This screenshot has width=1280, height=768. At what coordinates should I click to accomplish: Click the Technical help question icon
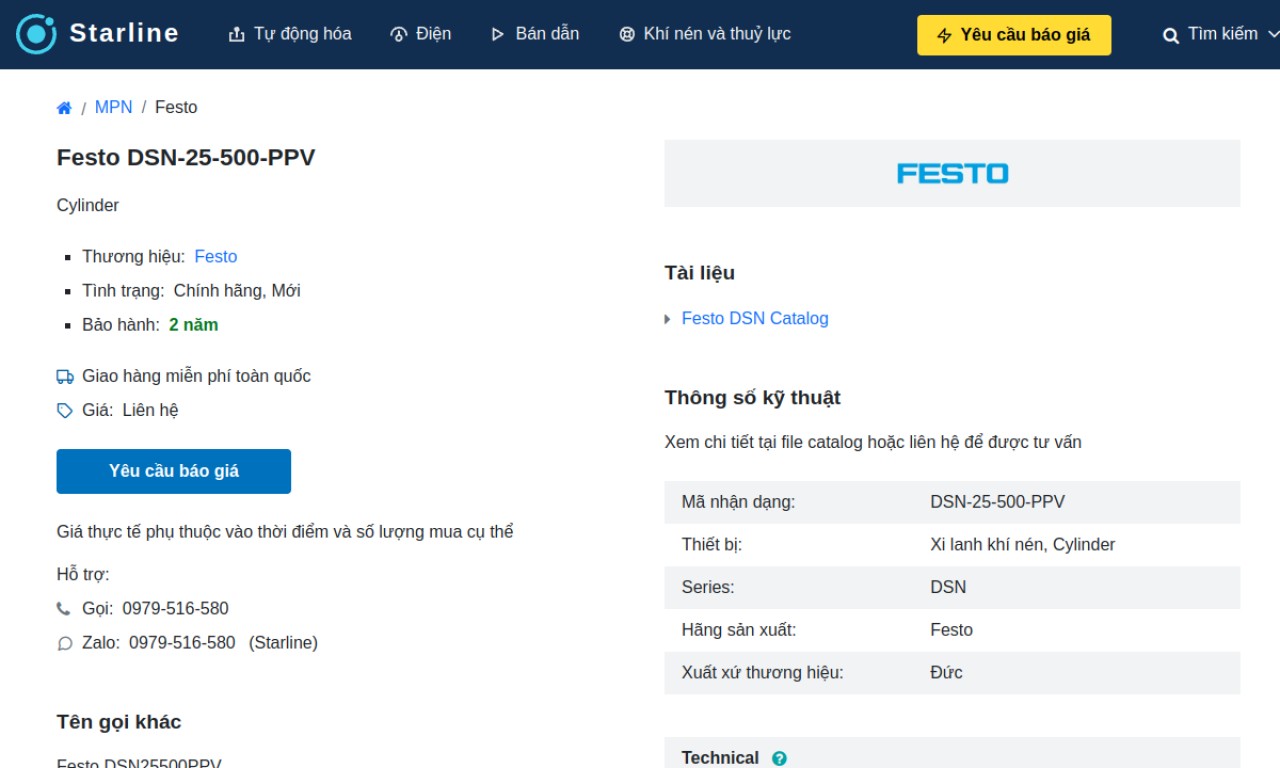click(779, 758)
